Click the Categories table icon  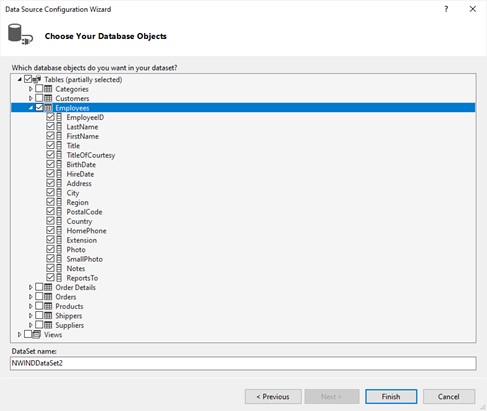[x=48, y=89]
